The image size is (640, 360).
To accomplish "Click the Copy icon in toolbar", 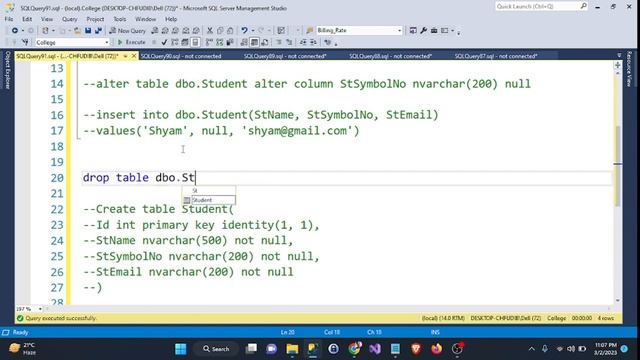I will (x=220, y=31).
